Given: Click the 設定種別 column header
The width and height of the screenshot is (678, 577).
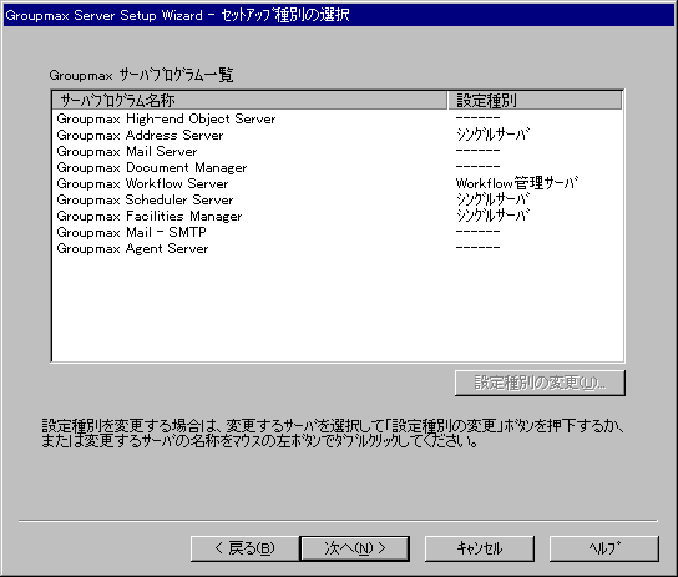Looking at the screenshot, I should click(x=535, y=100).
